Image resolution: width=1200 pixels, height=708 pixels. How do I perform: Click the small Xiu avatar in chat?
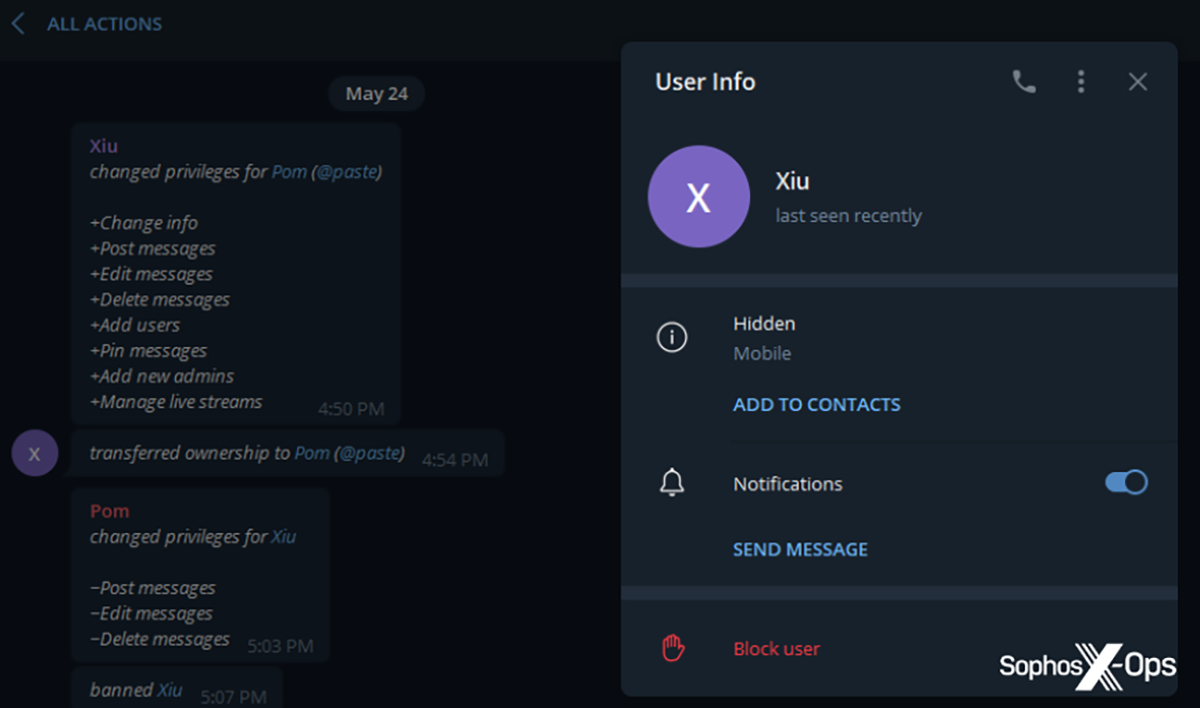coord(35,454)
